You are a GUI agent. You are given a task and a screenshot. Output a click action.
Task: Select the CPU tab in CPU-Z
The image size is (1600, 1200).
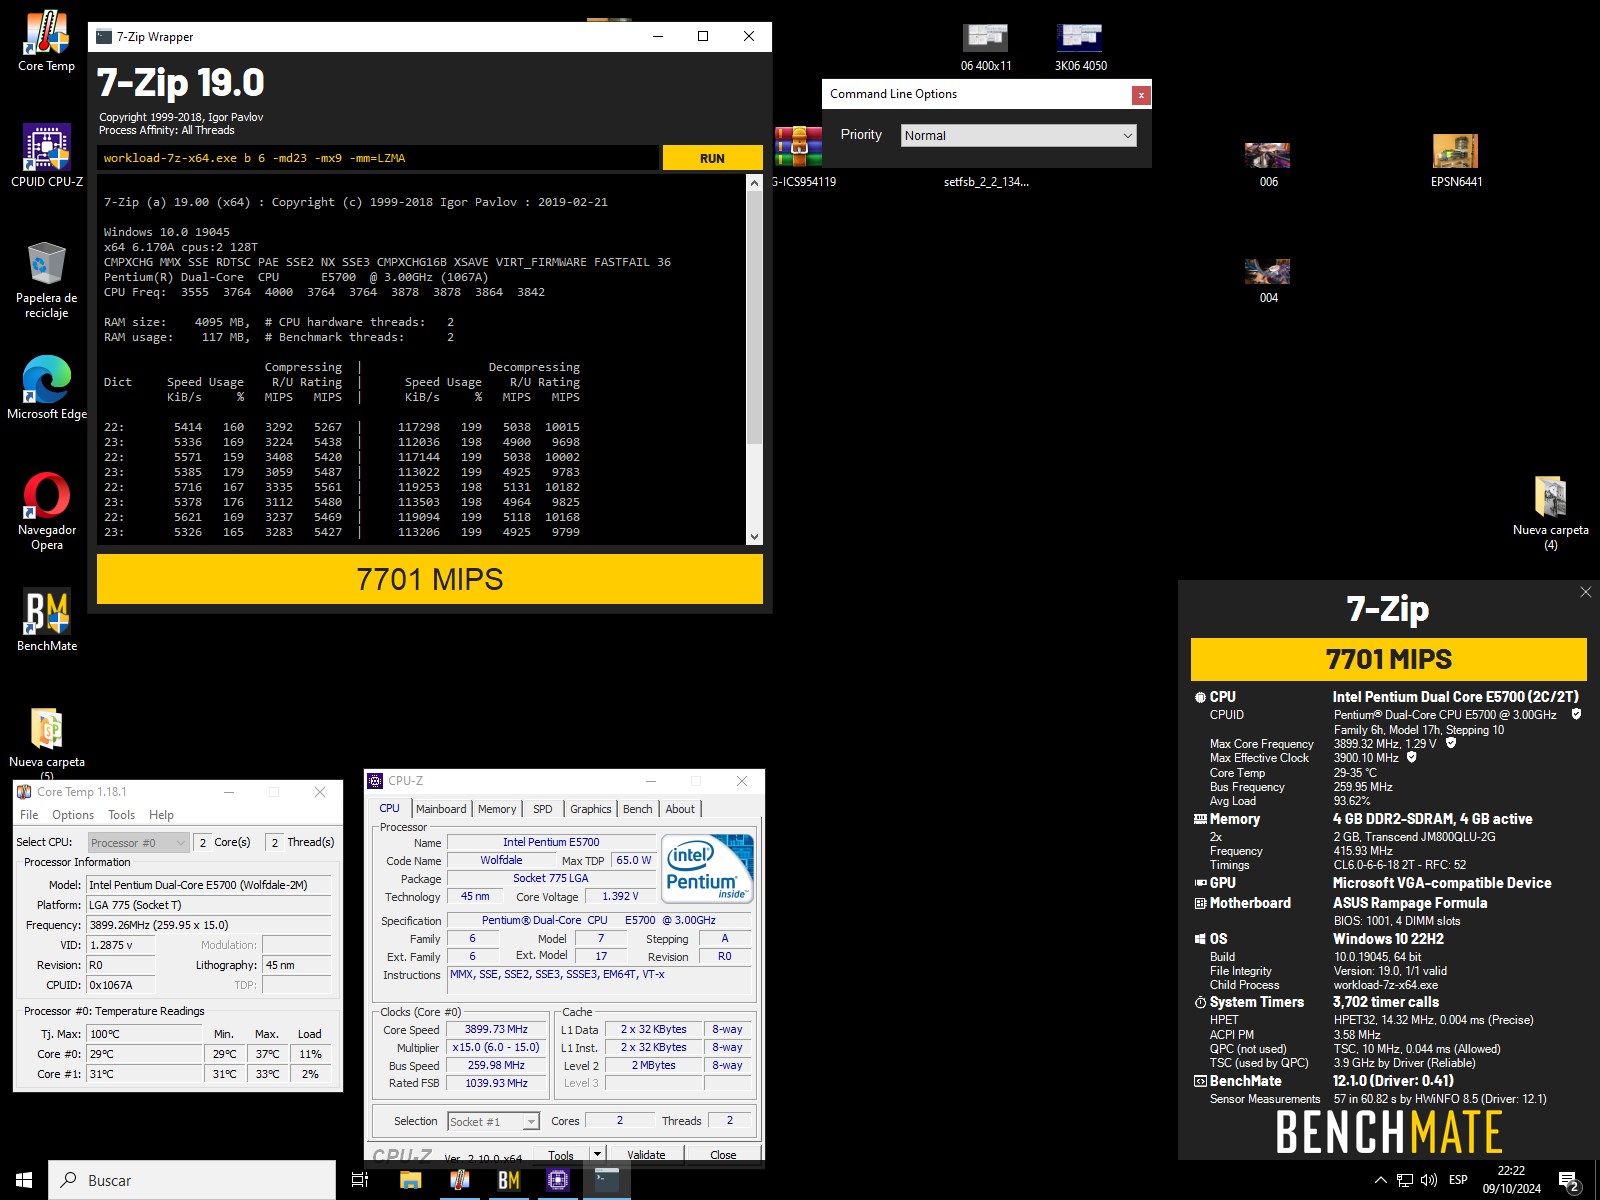point(389,808)
